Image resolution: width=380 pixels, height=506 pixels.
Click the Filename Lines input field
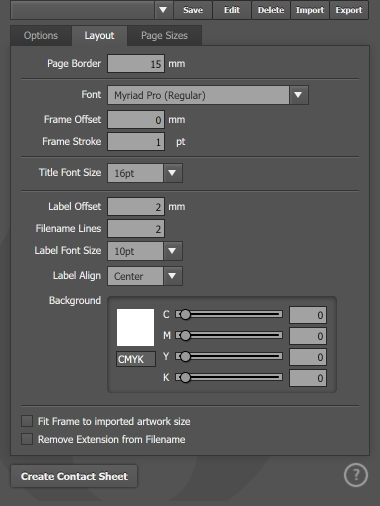click(136, 229)
